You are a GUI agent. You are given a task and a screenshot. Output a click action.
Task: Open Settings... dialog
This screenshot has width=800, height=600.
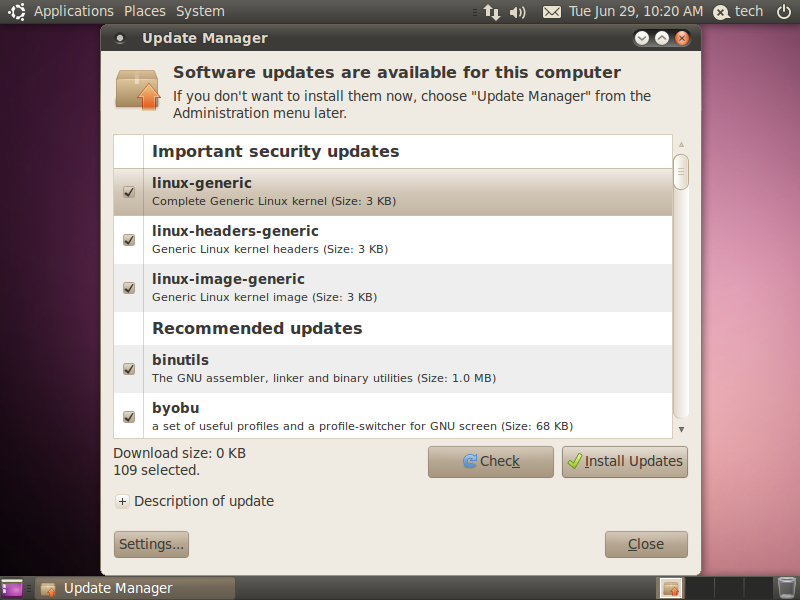coord(152,544)
